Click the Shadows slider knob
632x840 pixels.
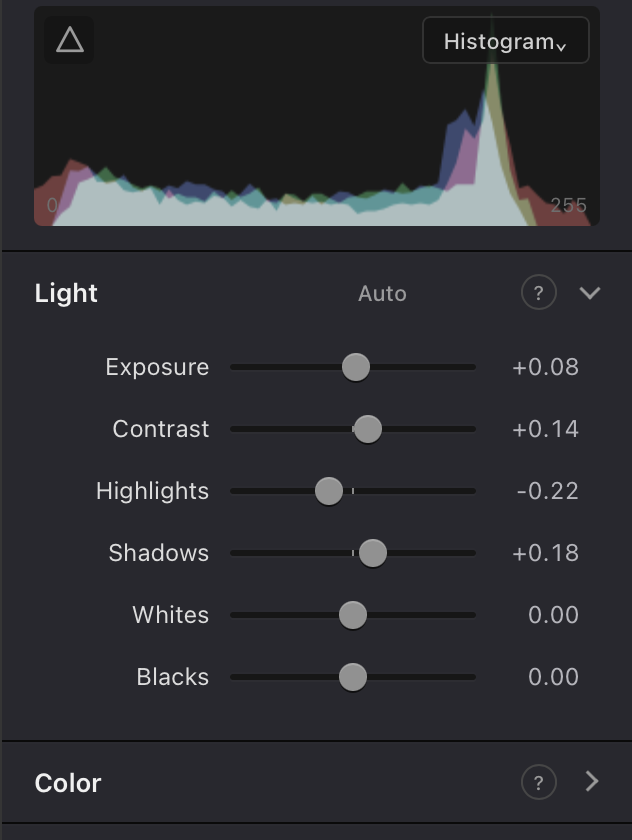(x=372, y=553)
